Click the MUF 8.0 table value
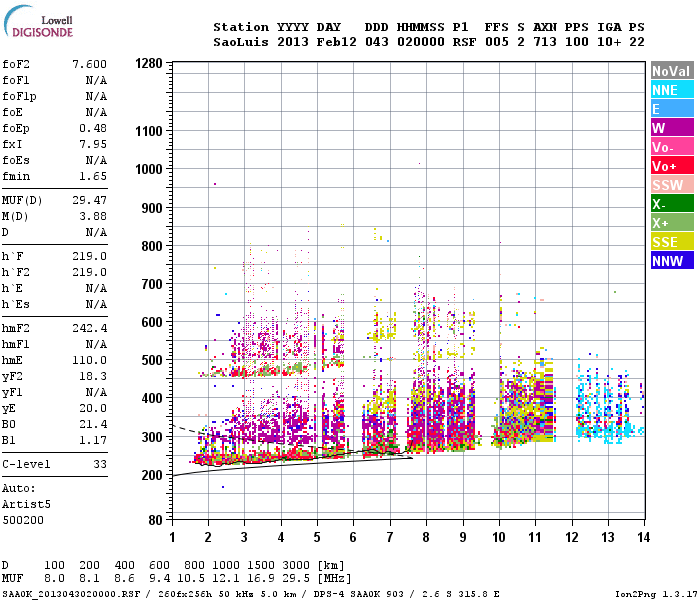The image size is (700, 600). pos(54,579)
